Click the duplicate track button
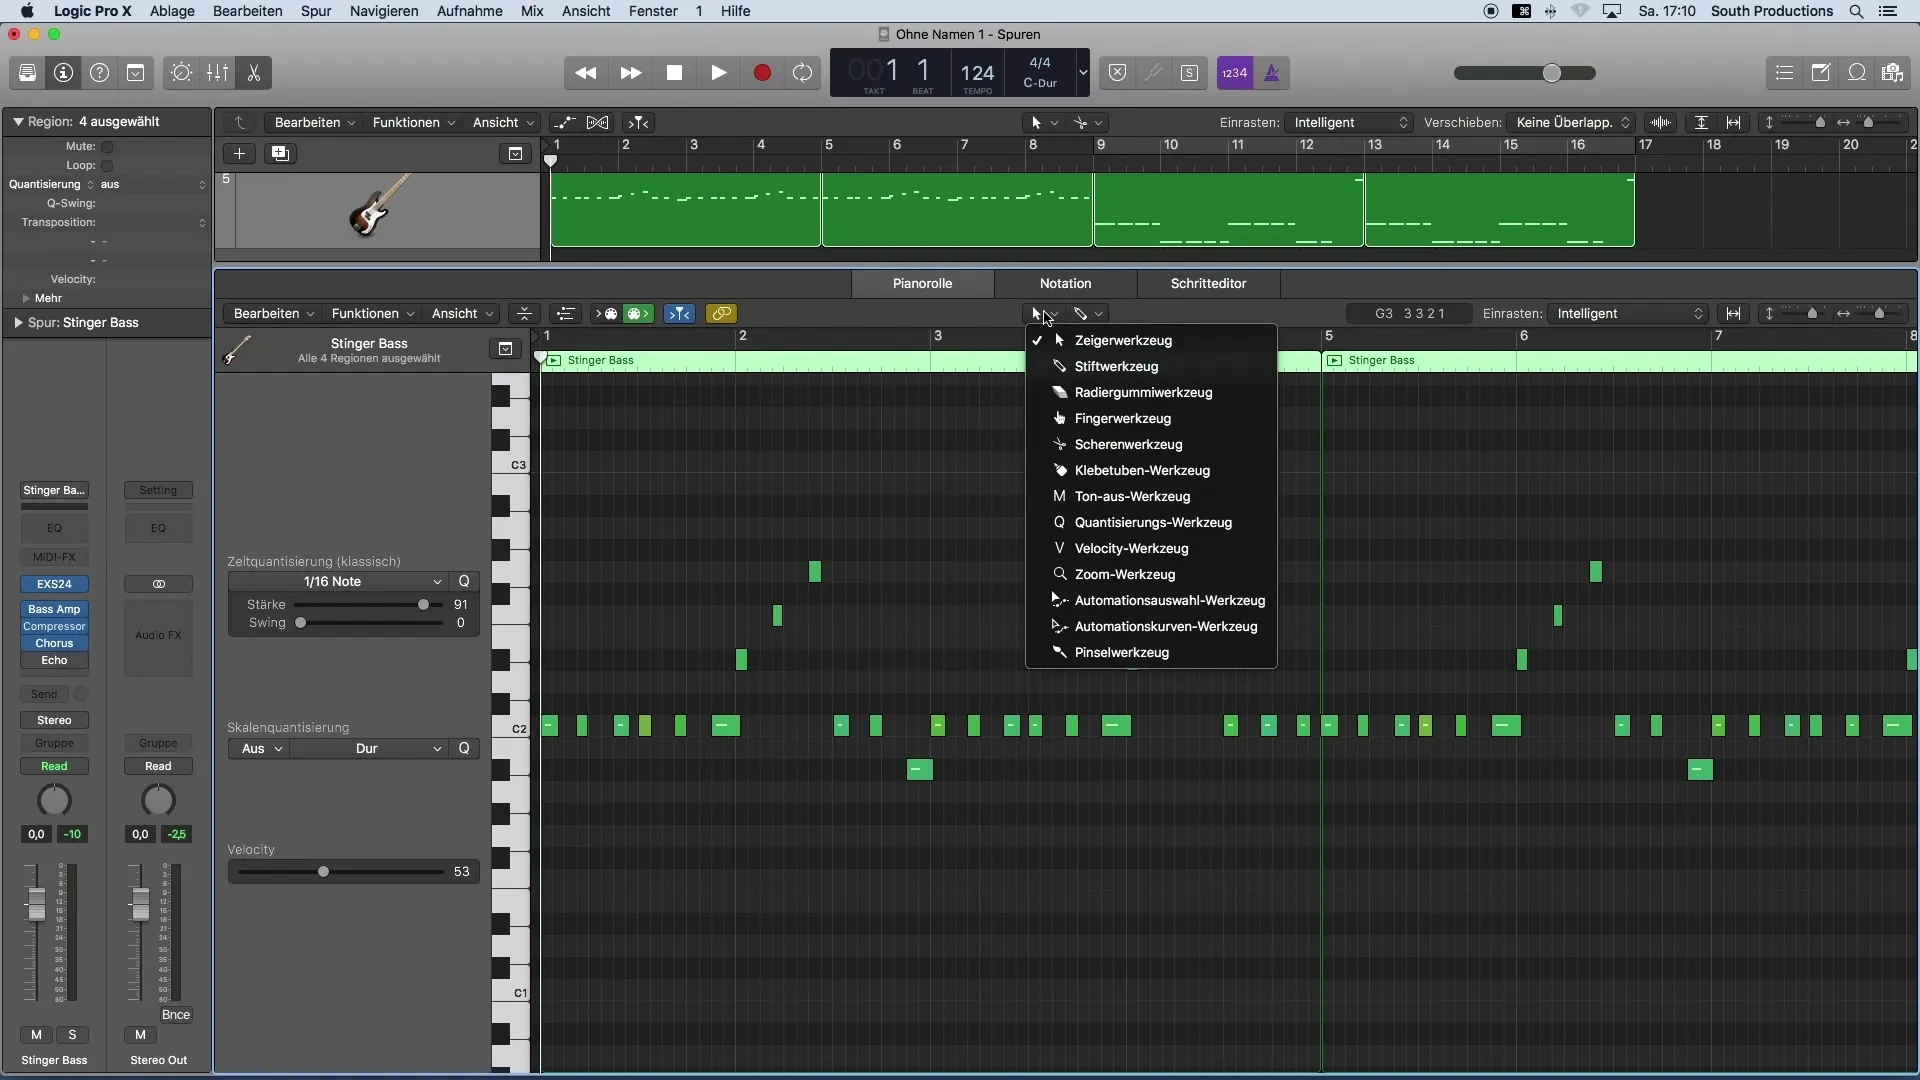 (281, 154)
